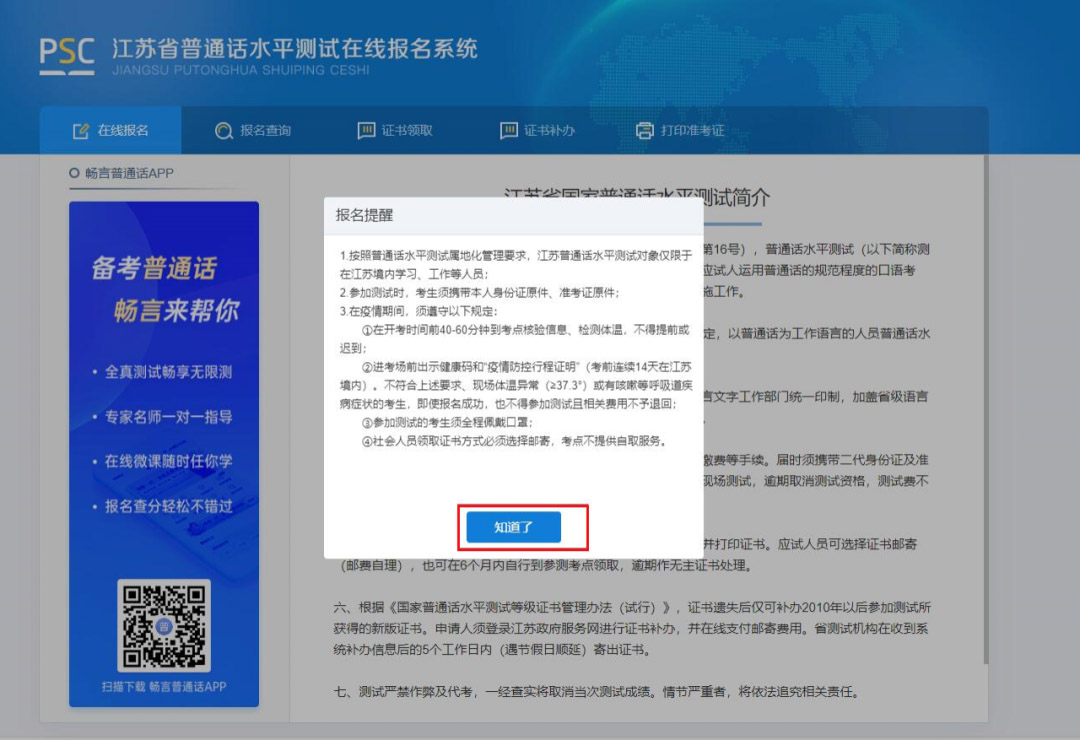Select the 在线报名 tab label

click(x=123, y=131)
